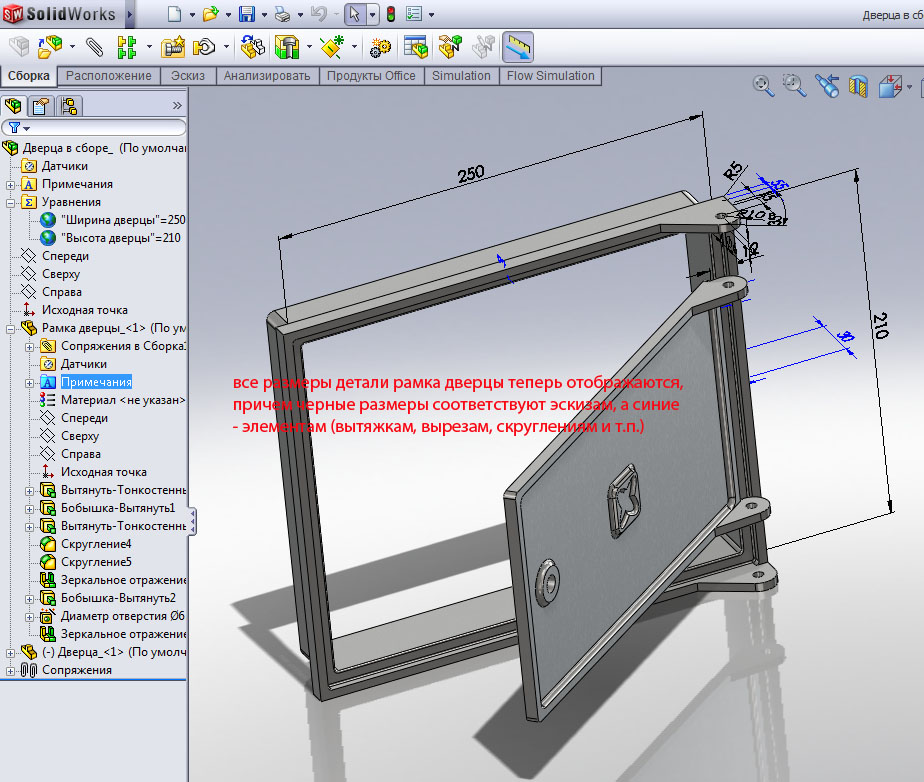Click the Zoom to Area icon
The image size is (924, 782).
click(794, 86)
